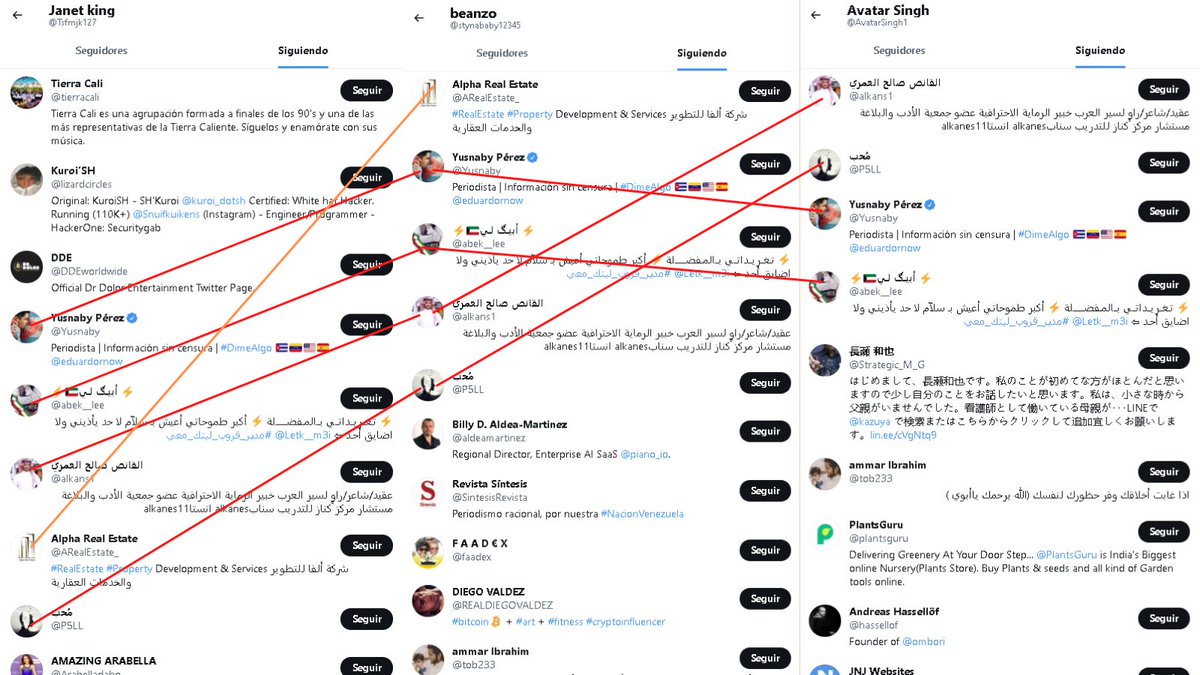Open Tierra Cali profile avatar
1200x675 pixels.
26,92
